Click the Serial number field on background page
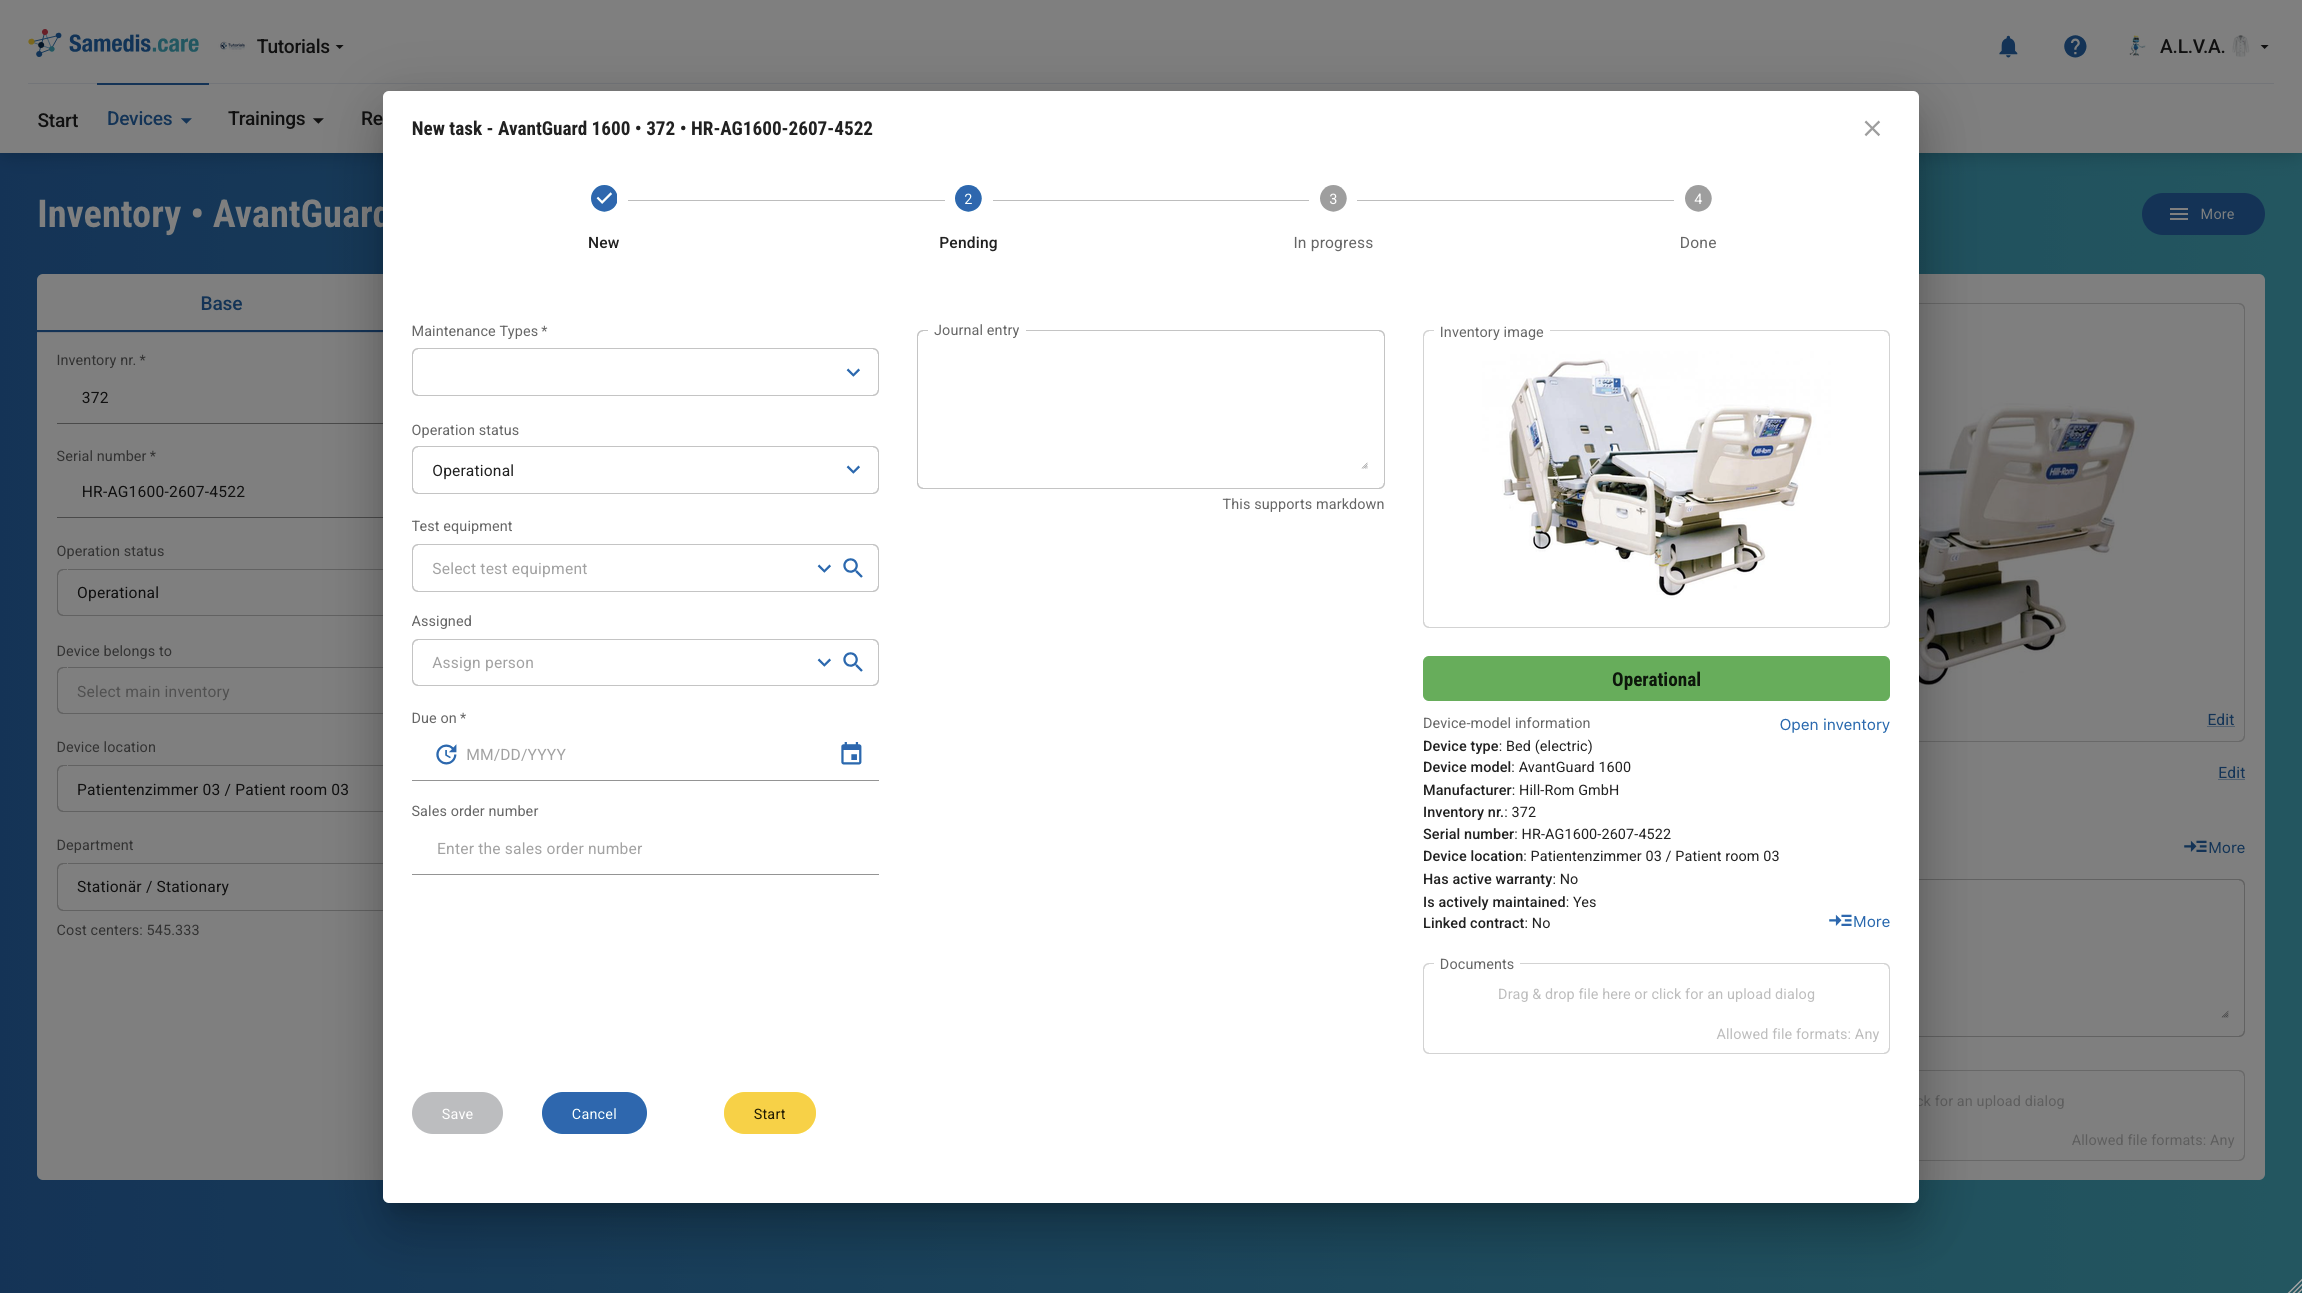This screenshot has width=2302, height=1293. tap(220, 492)
